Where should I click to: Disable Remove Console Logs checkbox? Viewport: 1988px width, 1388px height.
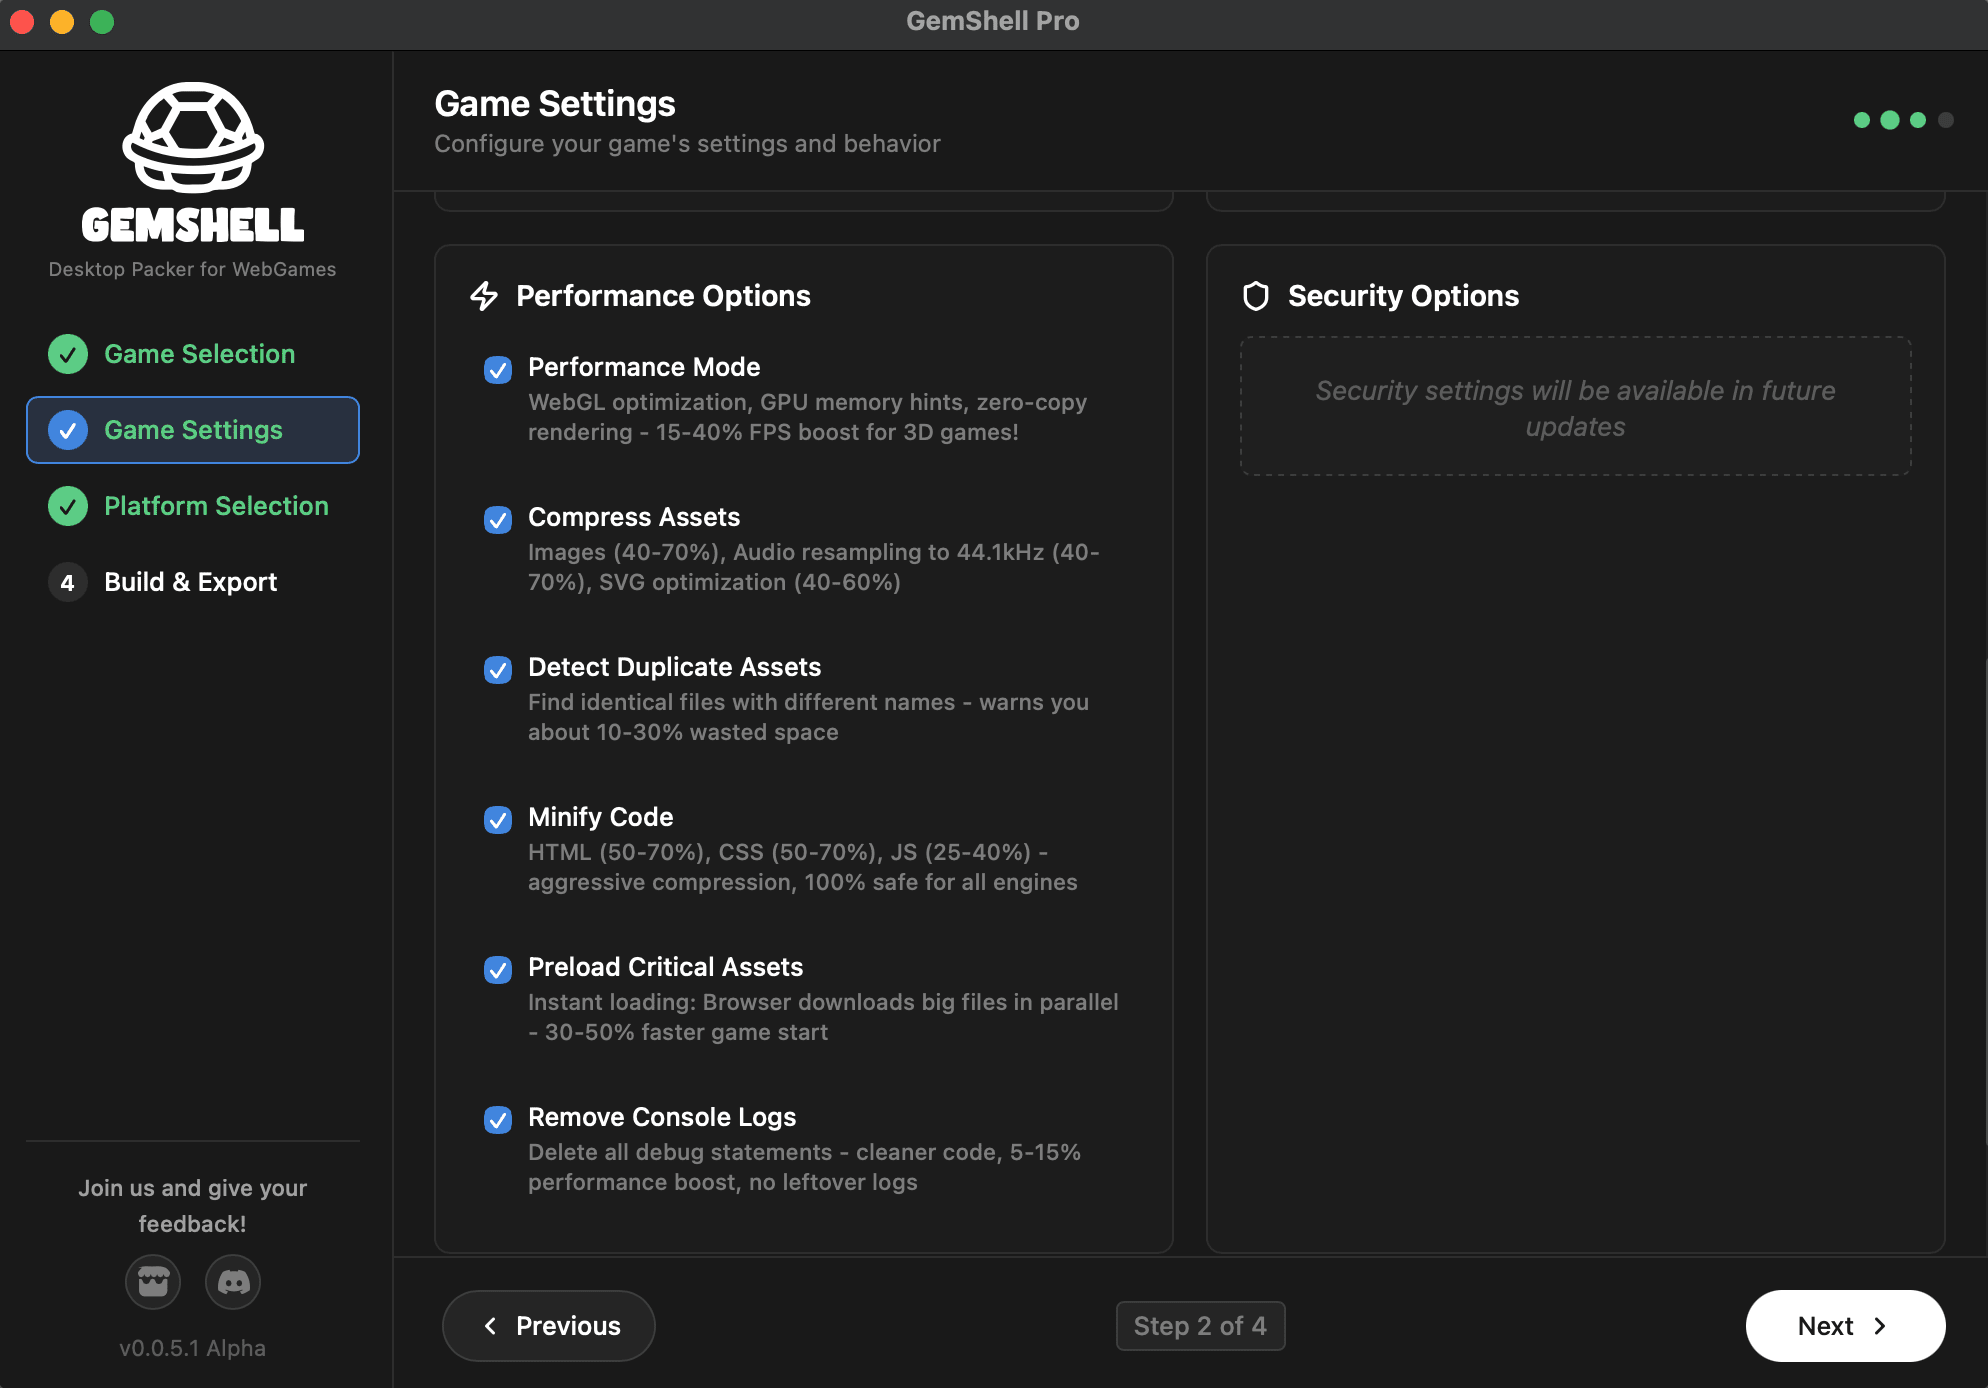[x=498, y=1120]
